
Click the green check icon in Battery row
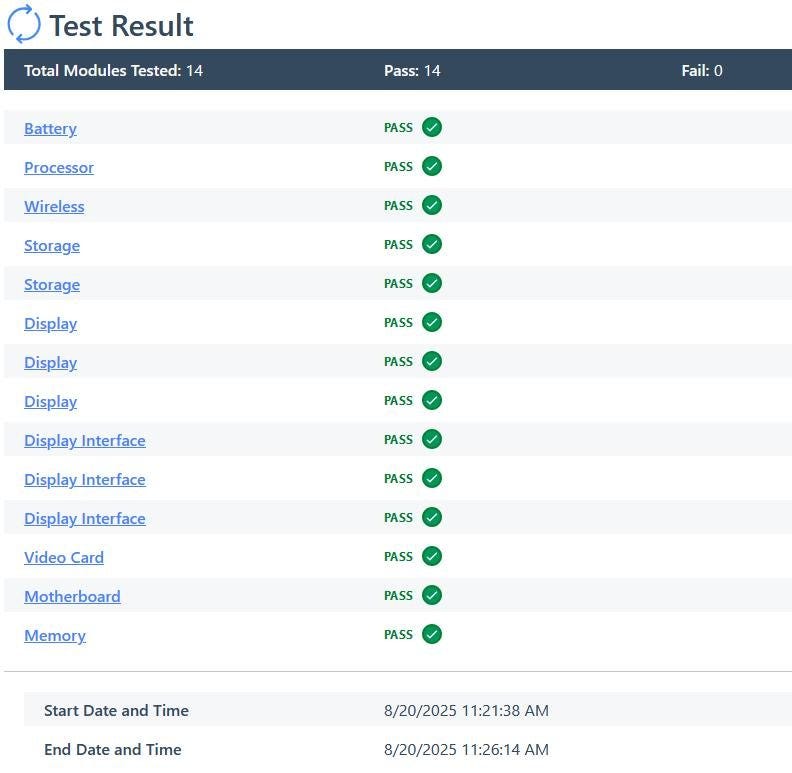point(432,127)
